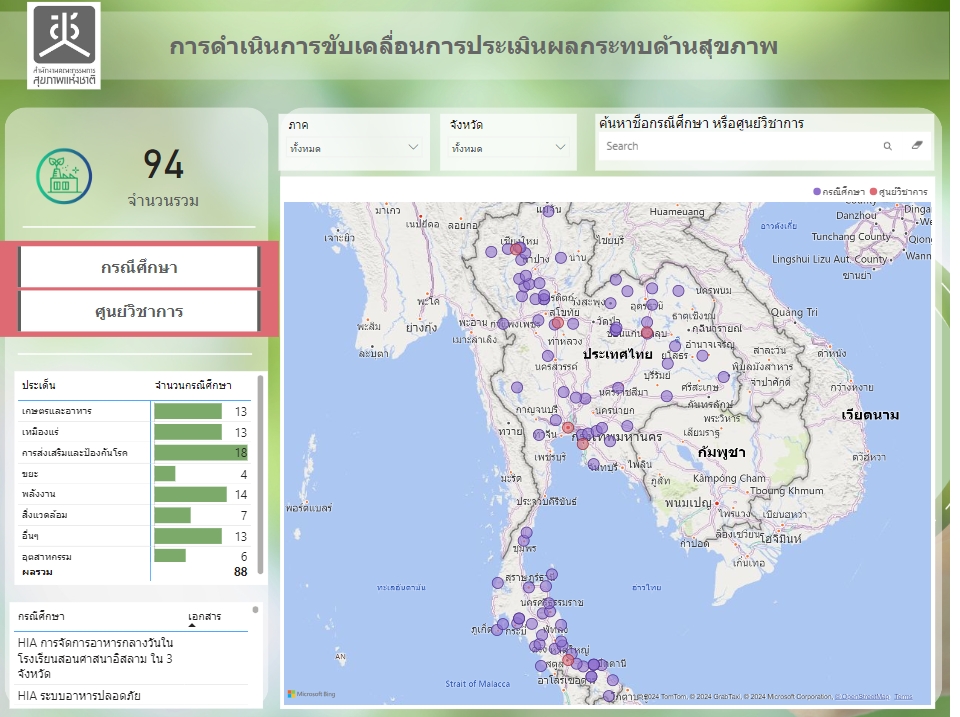Viewport: 960px width, 717px height.
Task: Click the กรณีศึกษา column header in document list
Action: [41, 616]
